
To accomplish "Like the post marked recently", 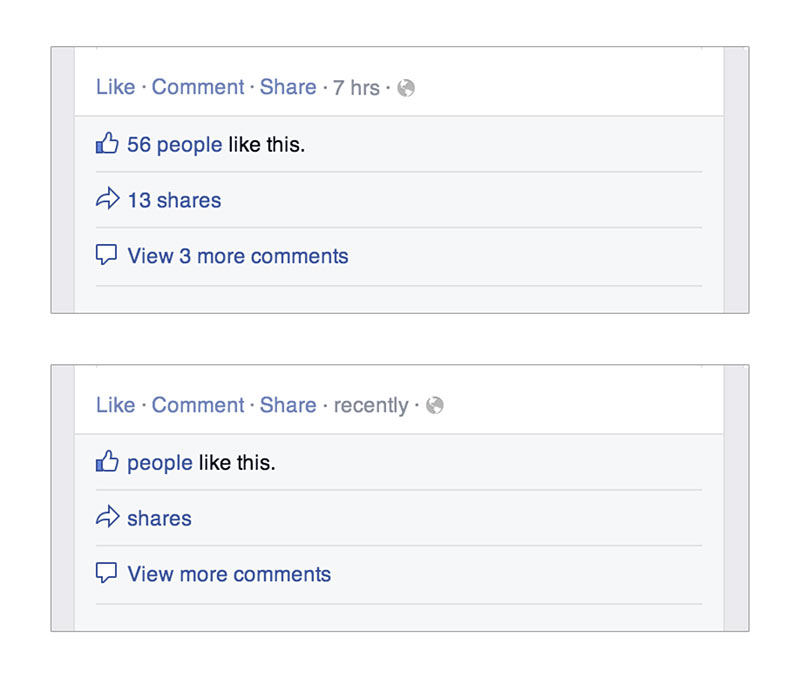I will point(116,405).
